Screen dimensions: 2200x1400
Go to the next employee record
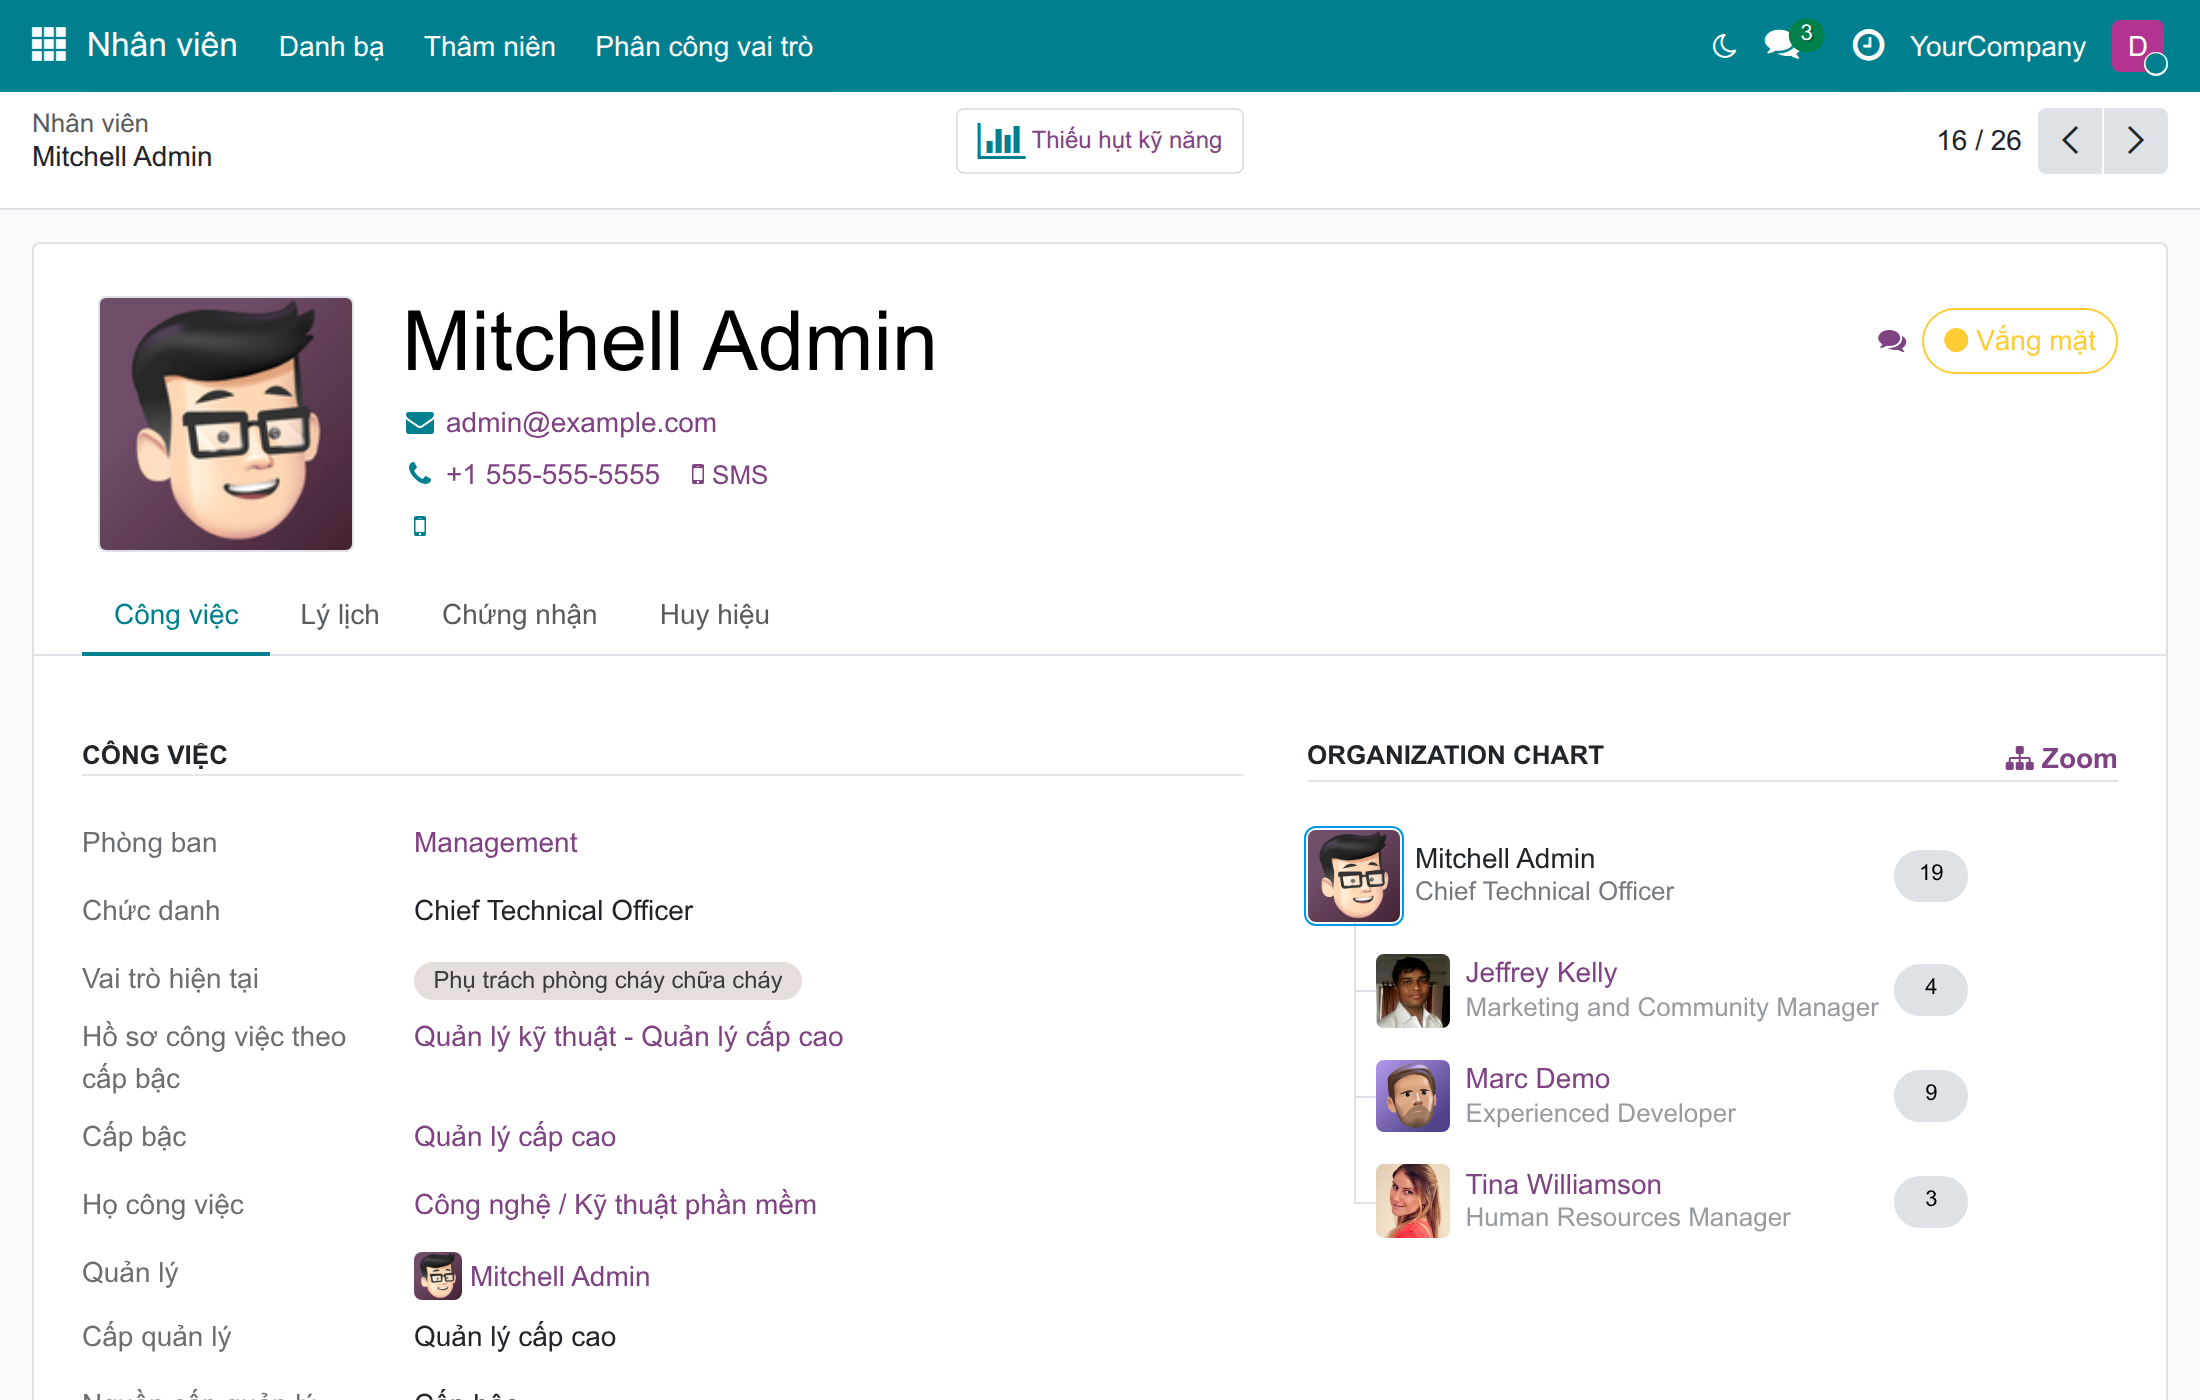(x=2135, y=140)
